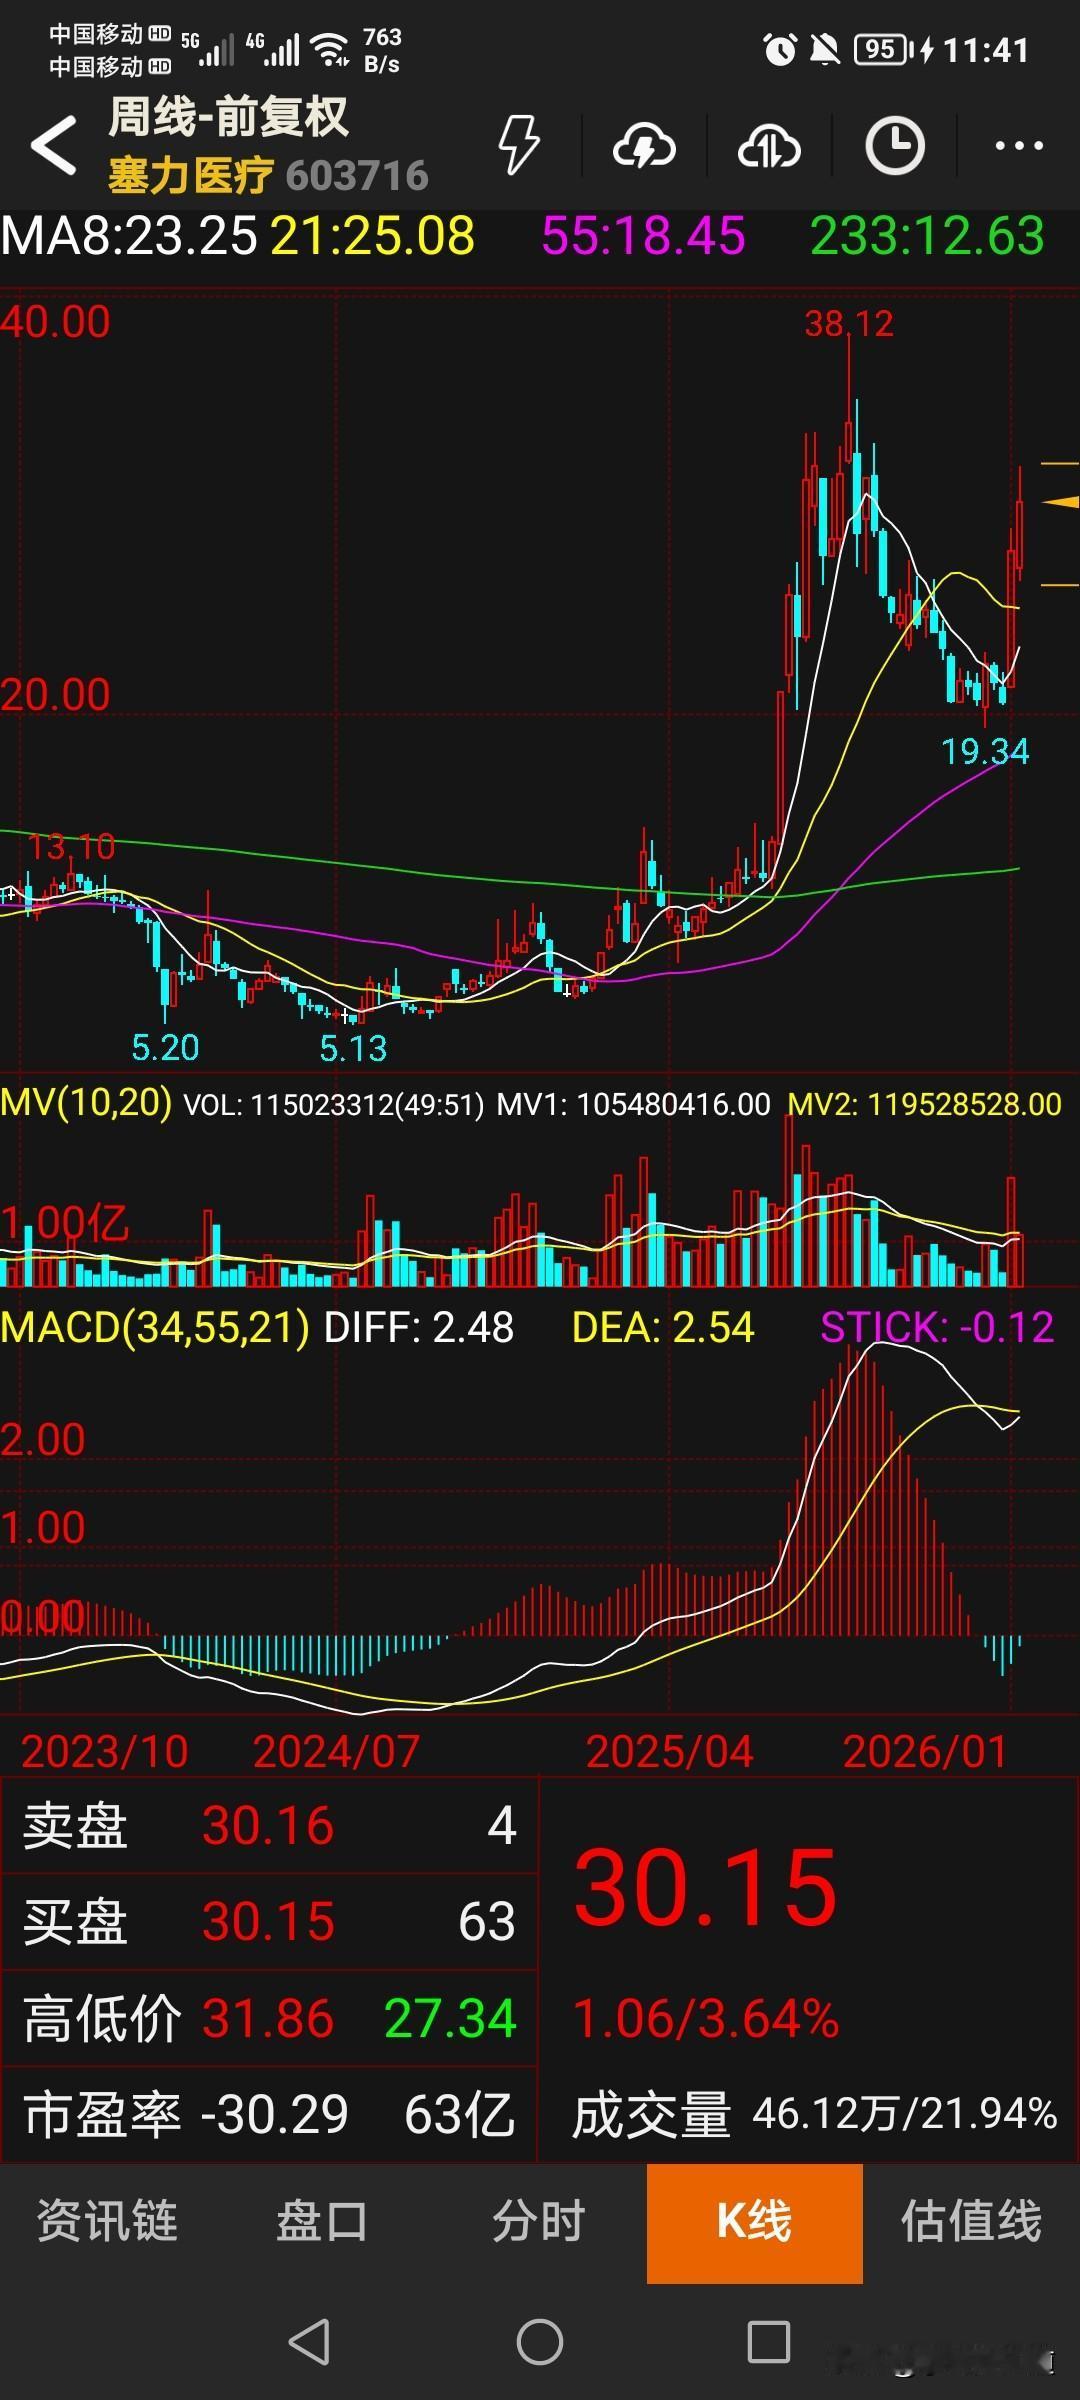
Task: Tap the MA8:23.25 indicator value
Action: coord(130,236)
